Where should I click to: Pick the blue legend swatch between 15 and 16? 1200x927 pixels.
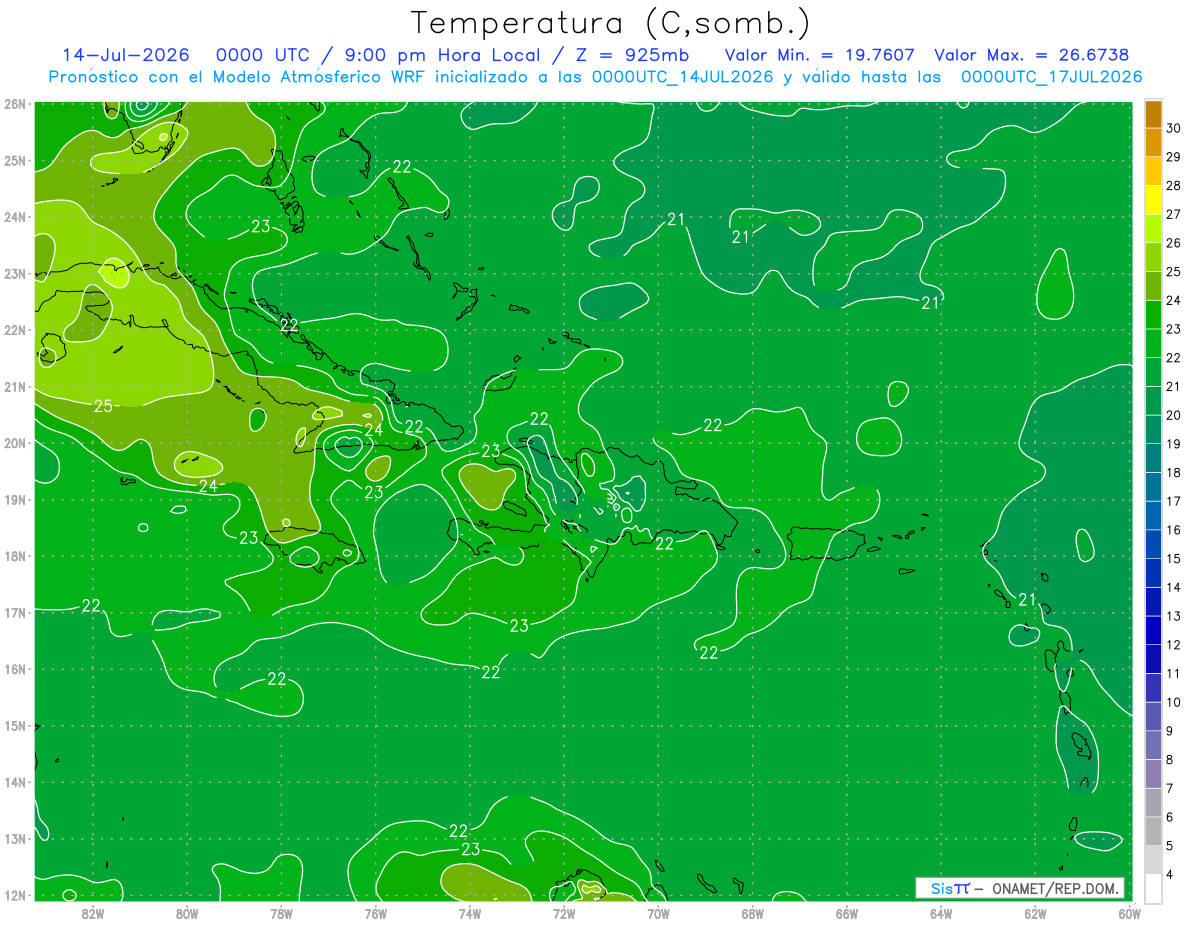(1153, 544)
